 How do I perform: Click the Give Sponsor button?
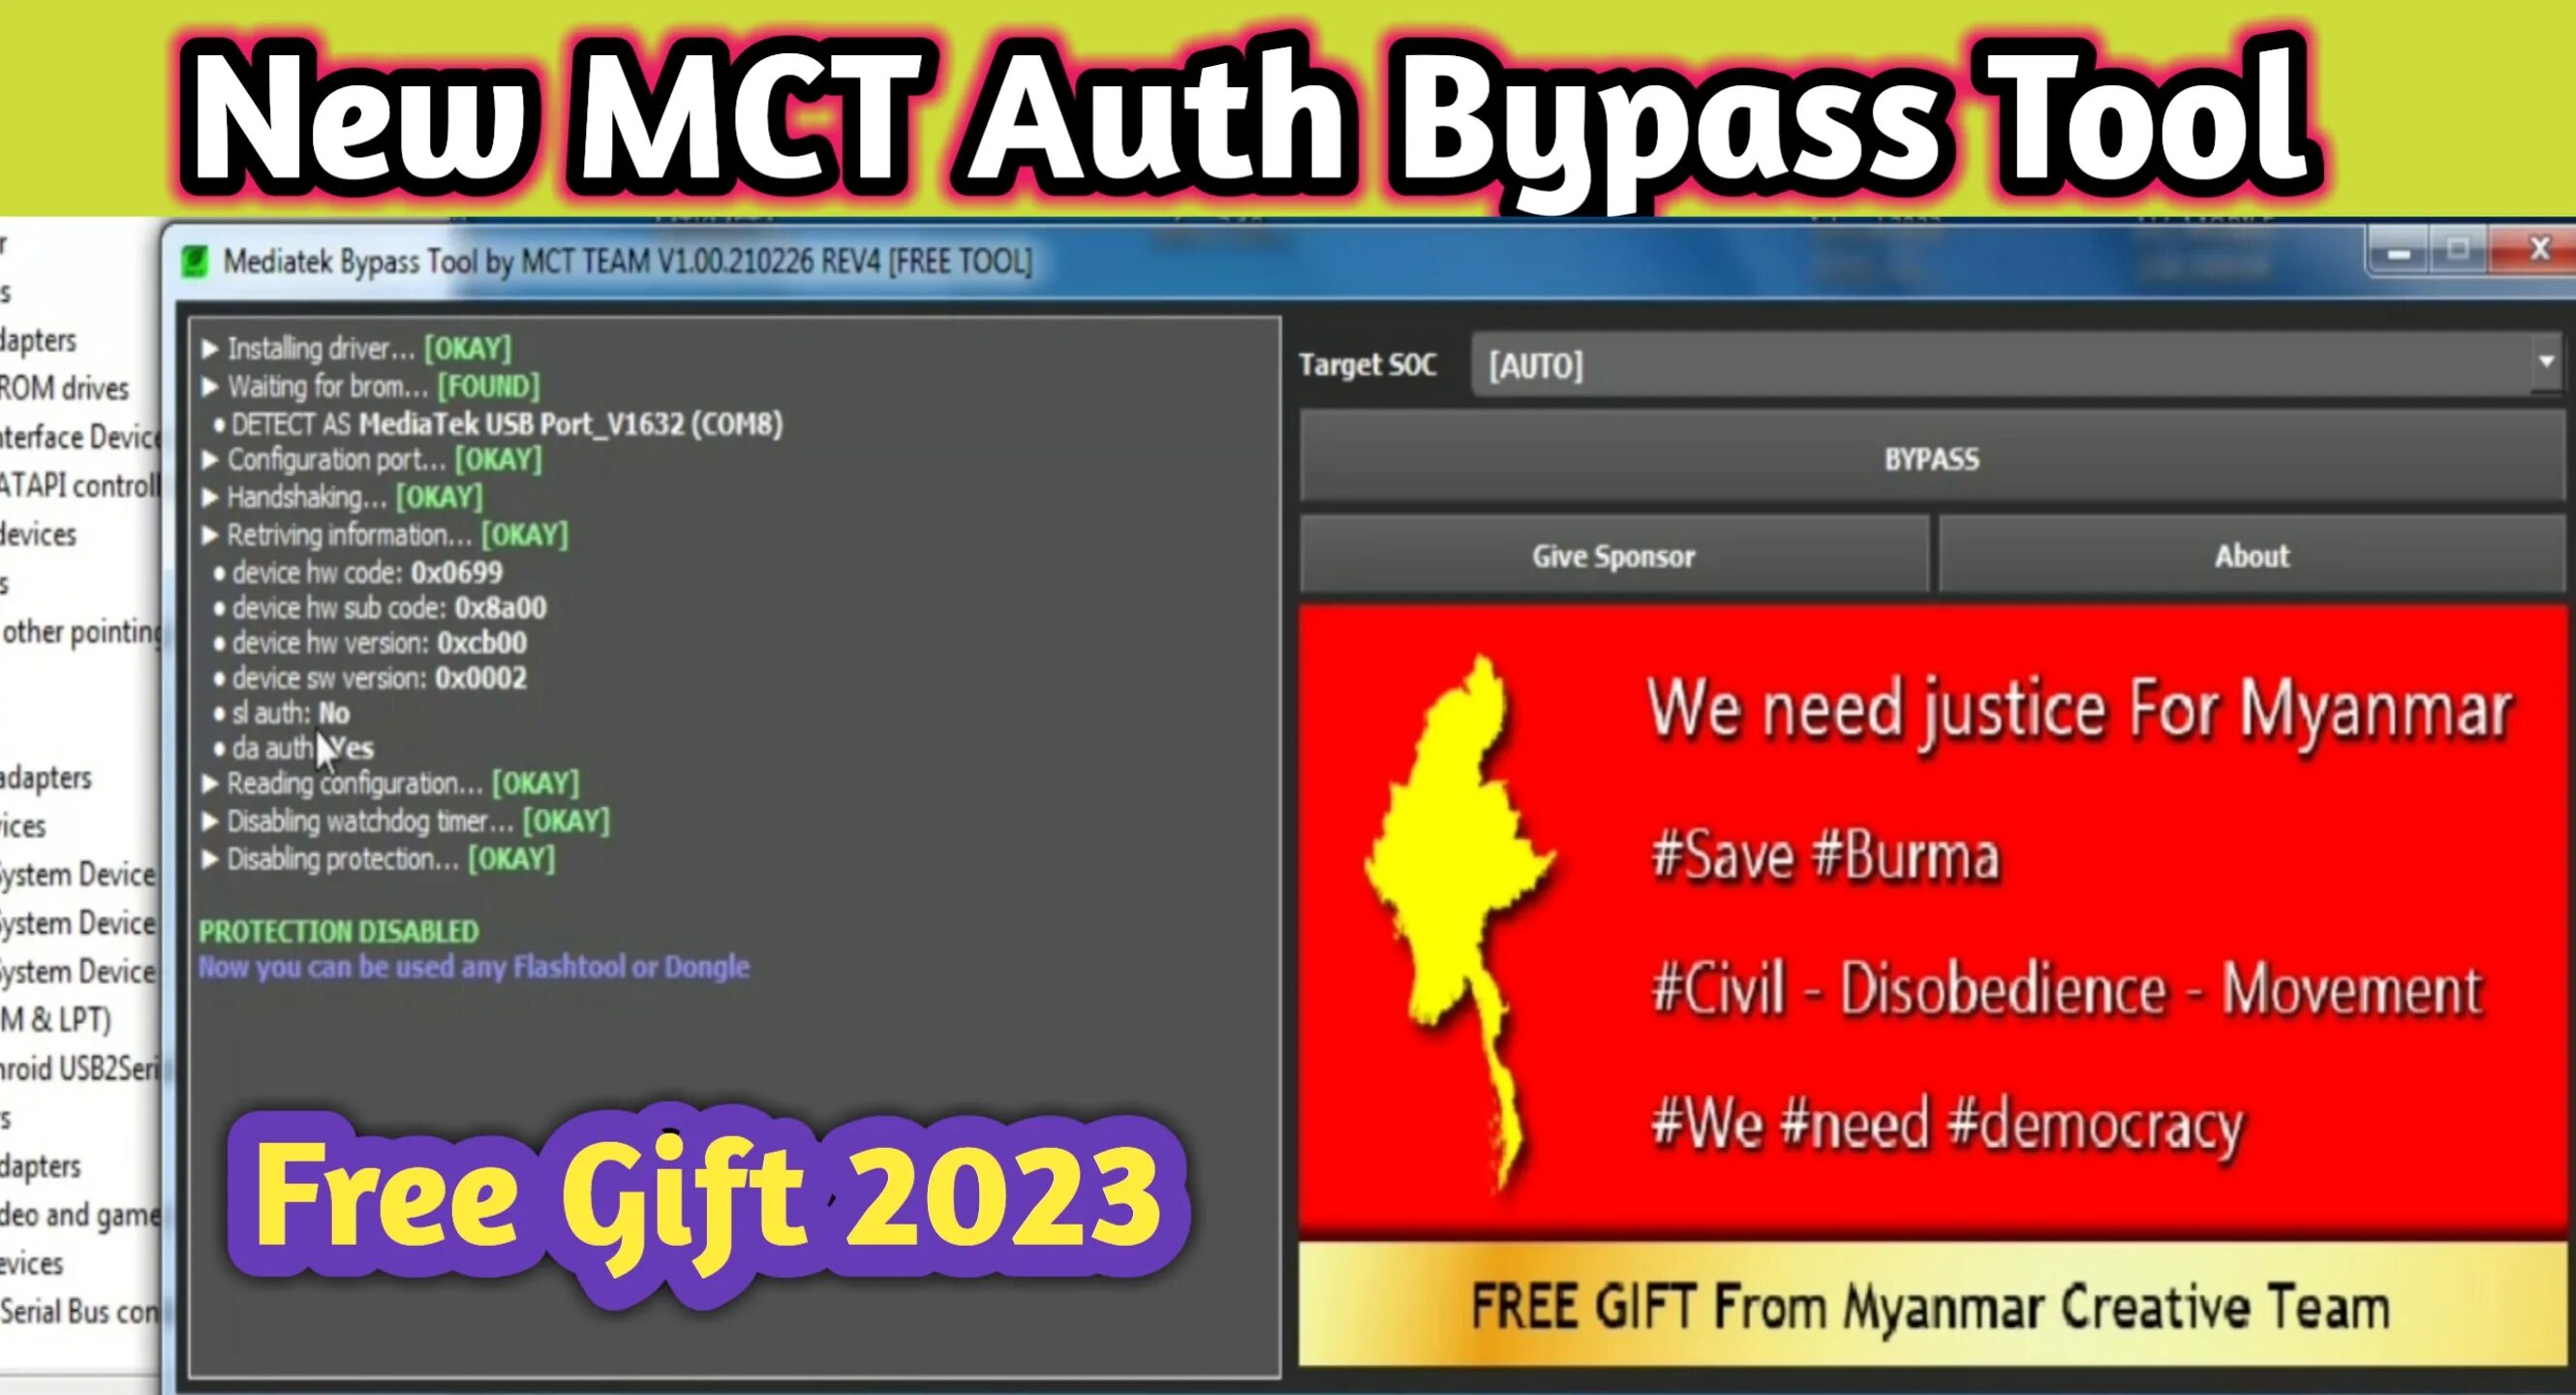pyautogui.click(x=1610, y=555)
